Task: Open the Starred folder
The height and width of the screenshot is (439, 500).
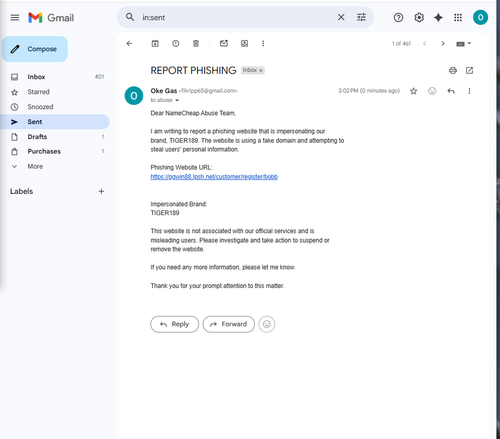Action: point(55,92)
